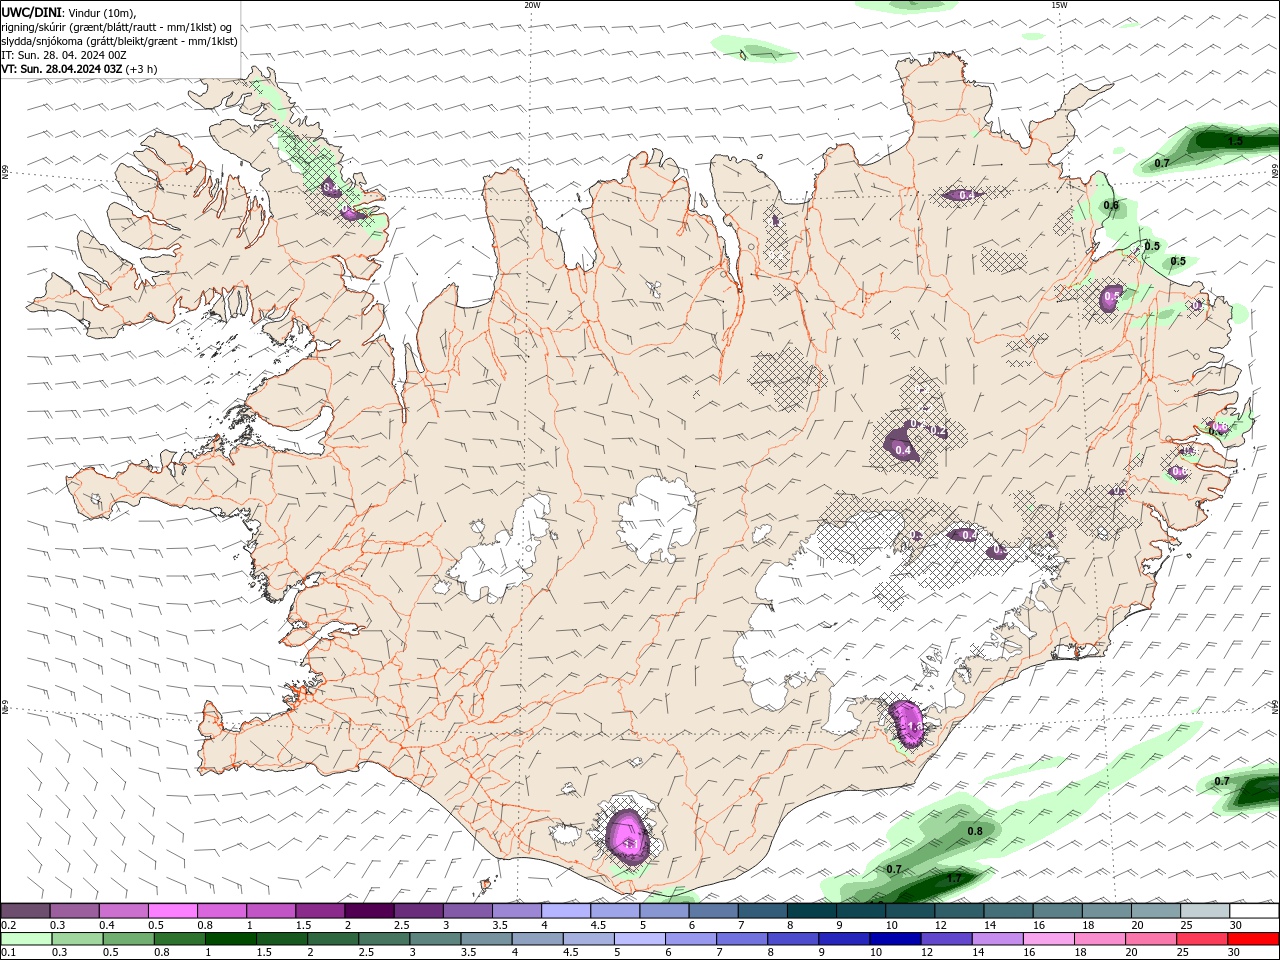The width and height of the screenshot is (1280, 960).
Task: Click the bright pink 0.5 swatch in top legend row
Action: click(172, 911)
